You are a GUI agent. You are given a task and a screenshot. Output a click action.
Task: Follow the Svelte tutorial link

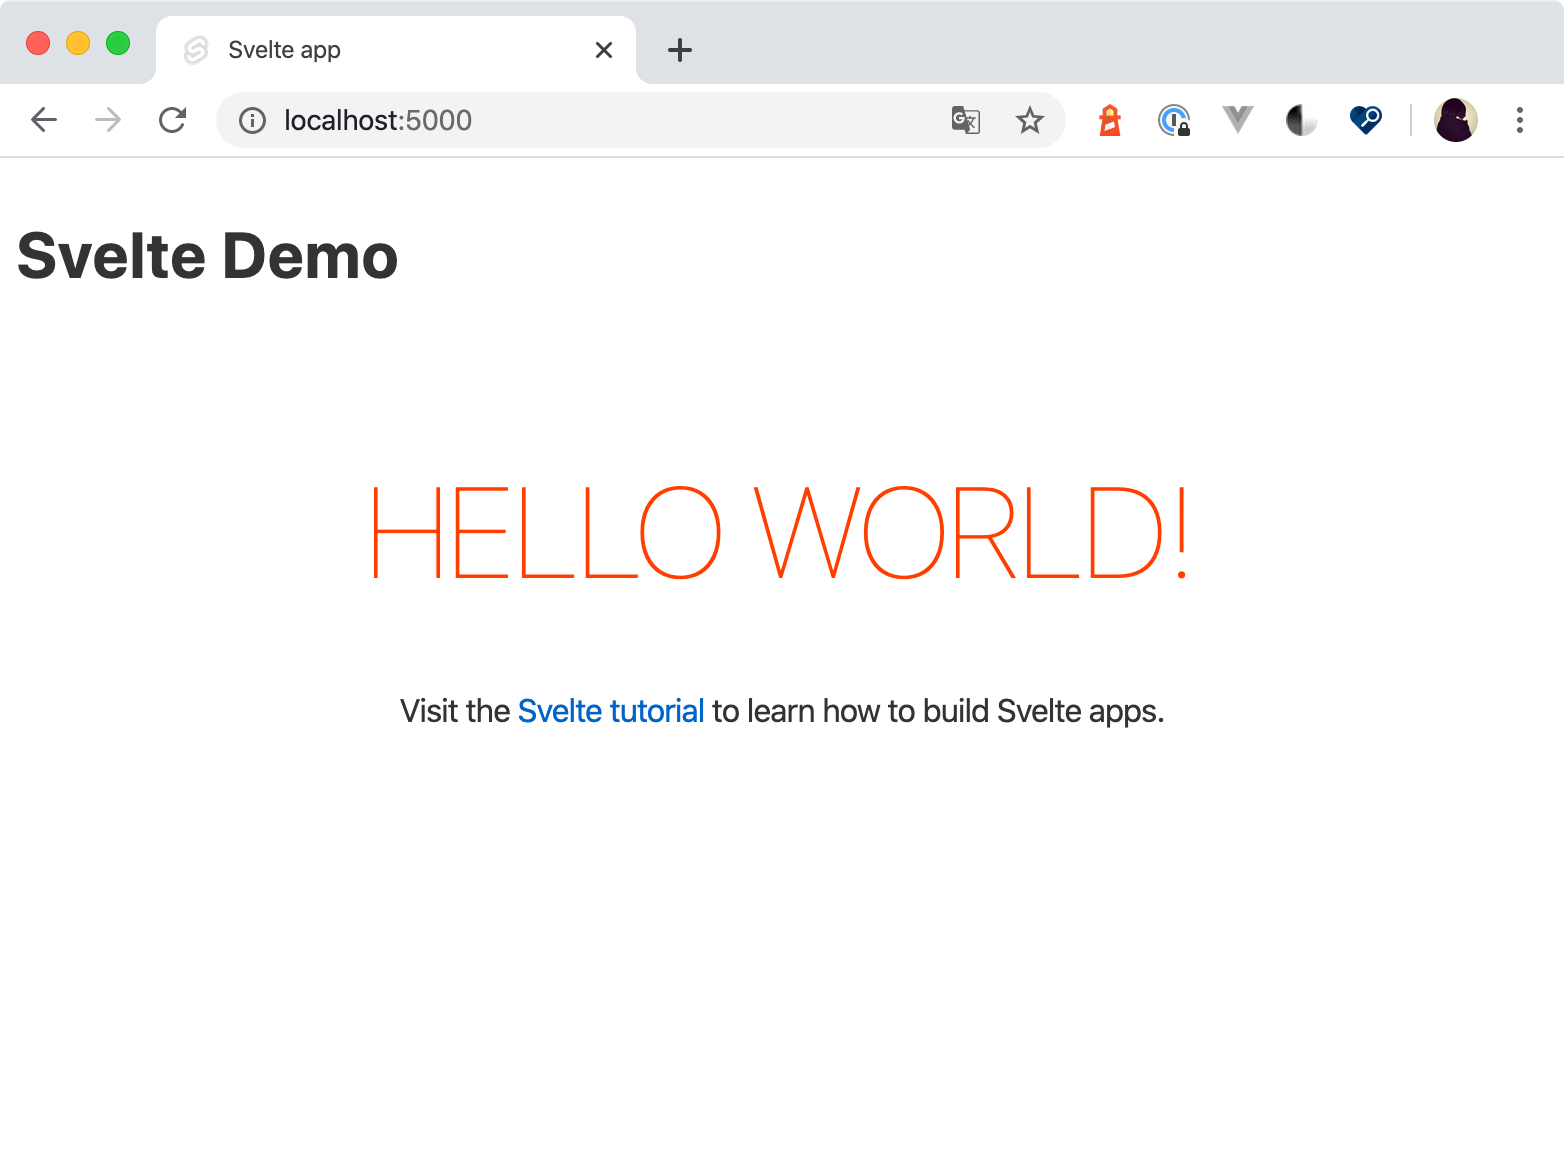pyautogui.click(x=611, y=711)
